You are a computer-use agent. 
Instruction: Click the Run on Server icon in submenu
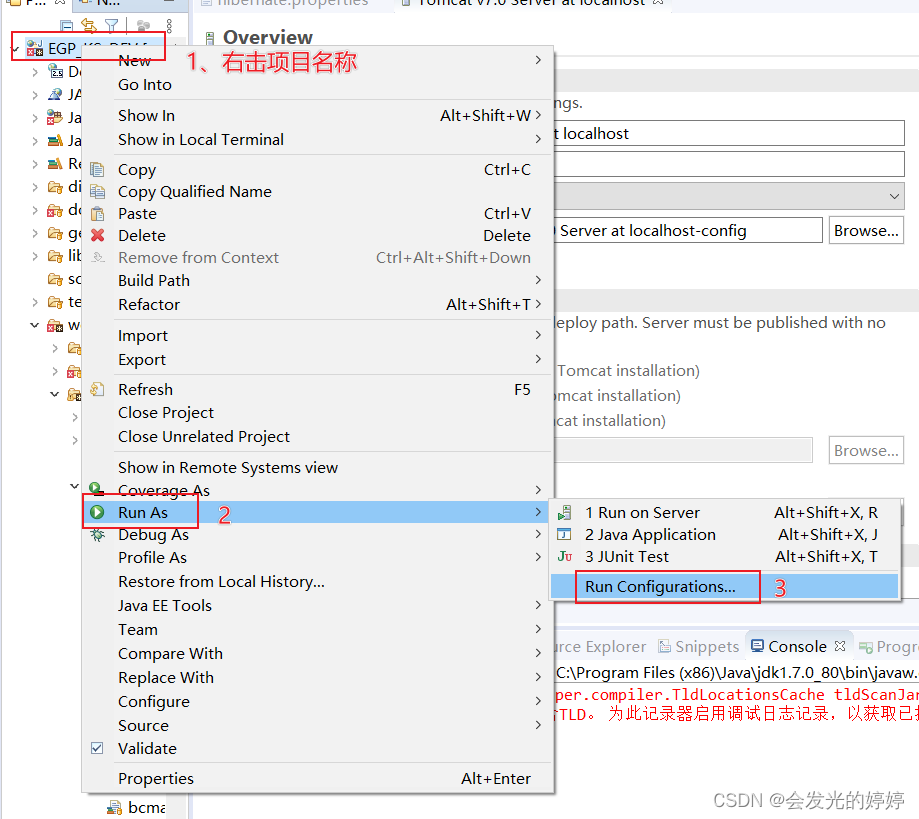tap(563, 512)
